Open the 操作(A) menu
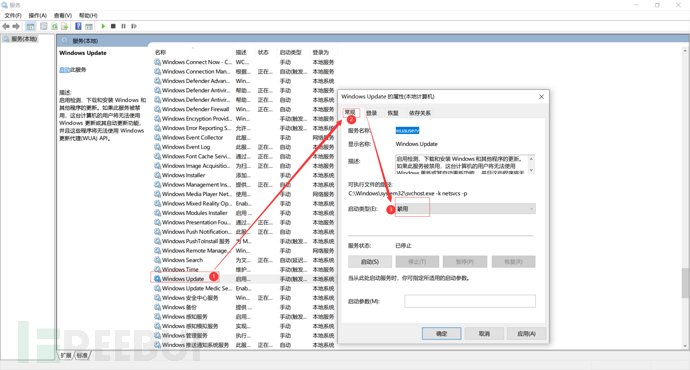The width and height of the screenshot is (690, 370). coord(37,15)
